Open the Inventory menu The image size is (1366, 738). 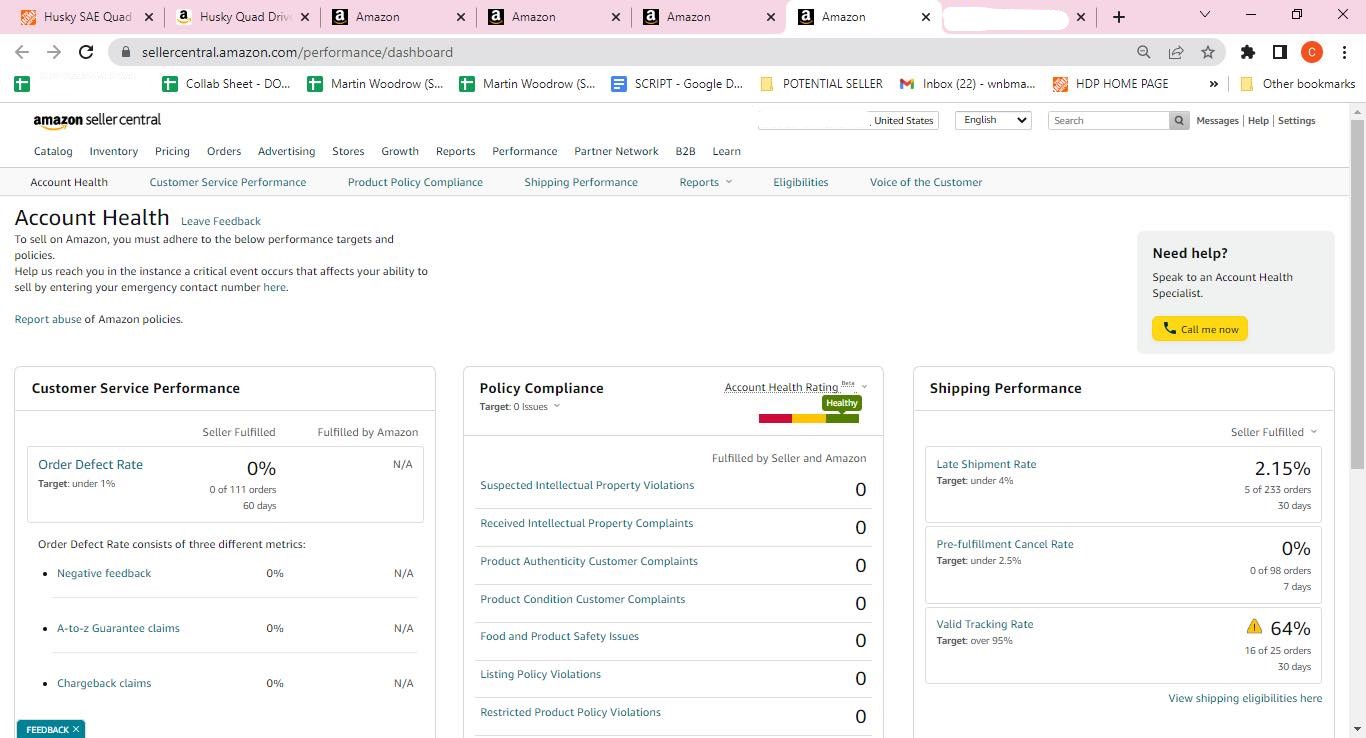(x=113, y=151)
